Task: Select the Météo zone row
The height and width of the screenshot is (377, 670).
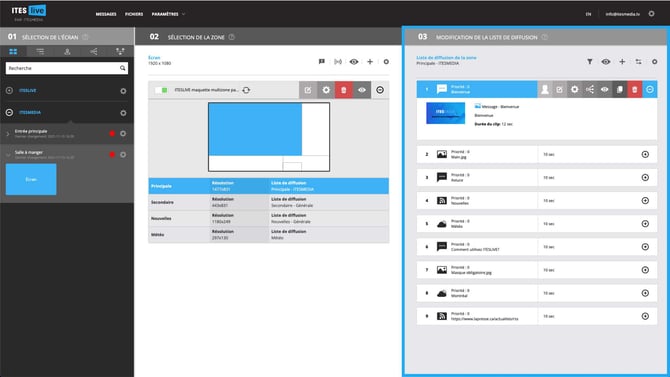Action: tap(268, 235)
